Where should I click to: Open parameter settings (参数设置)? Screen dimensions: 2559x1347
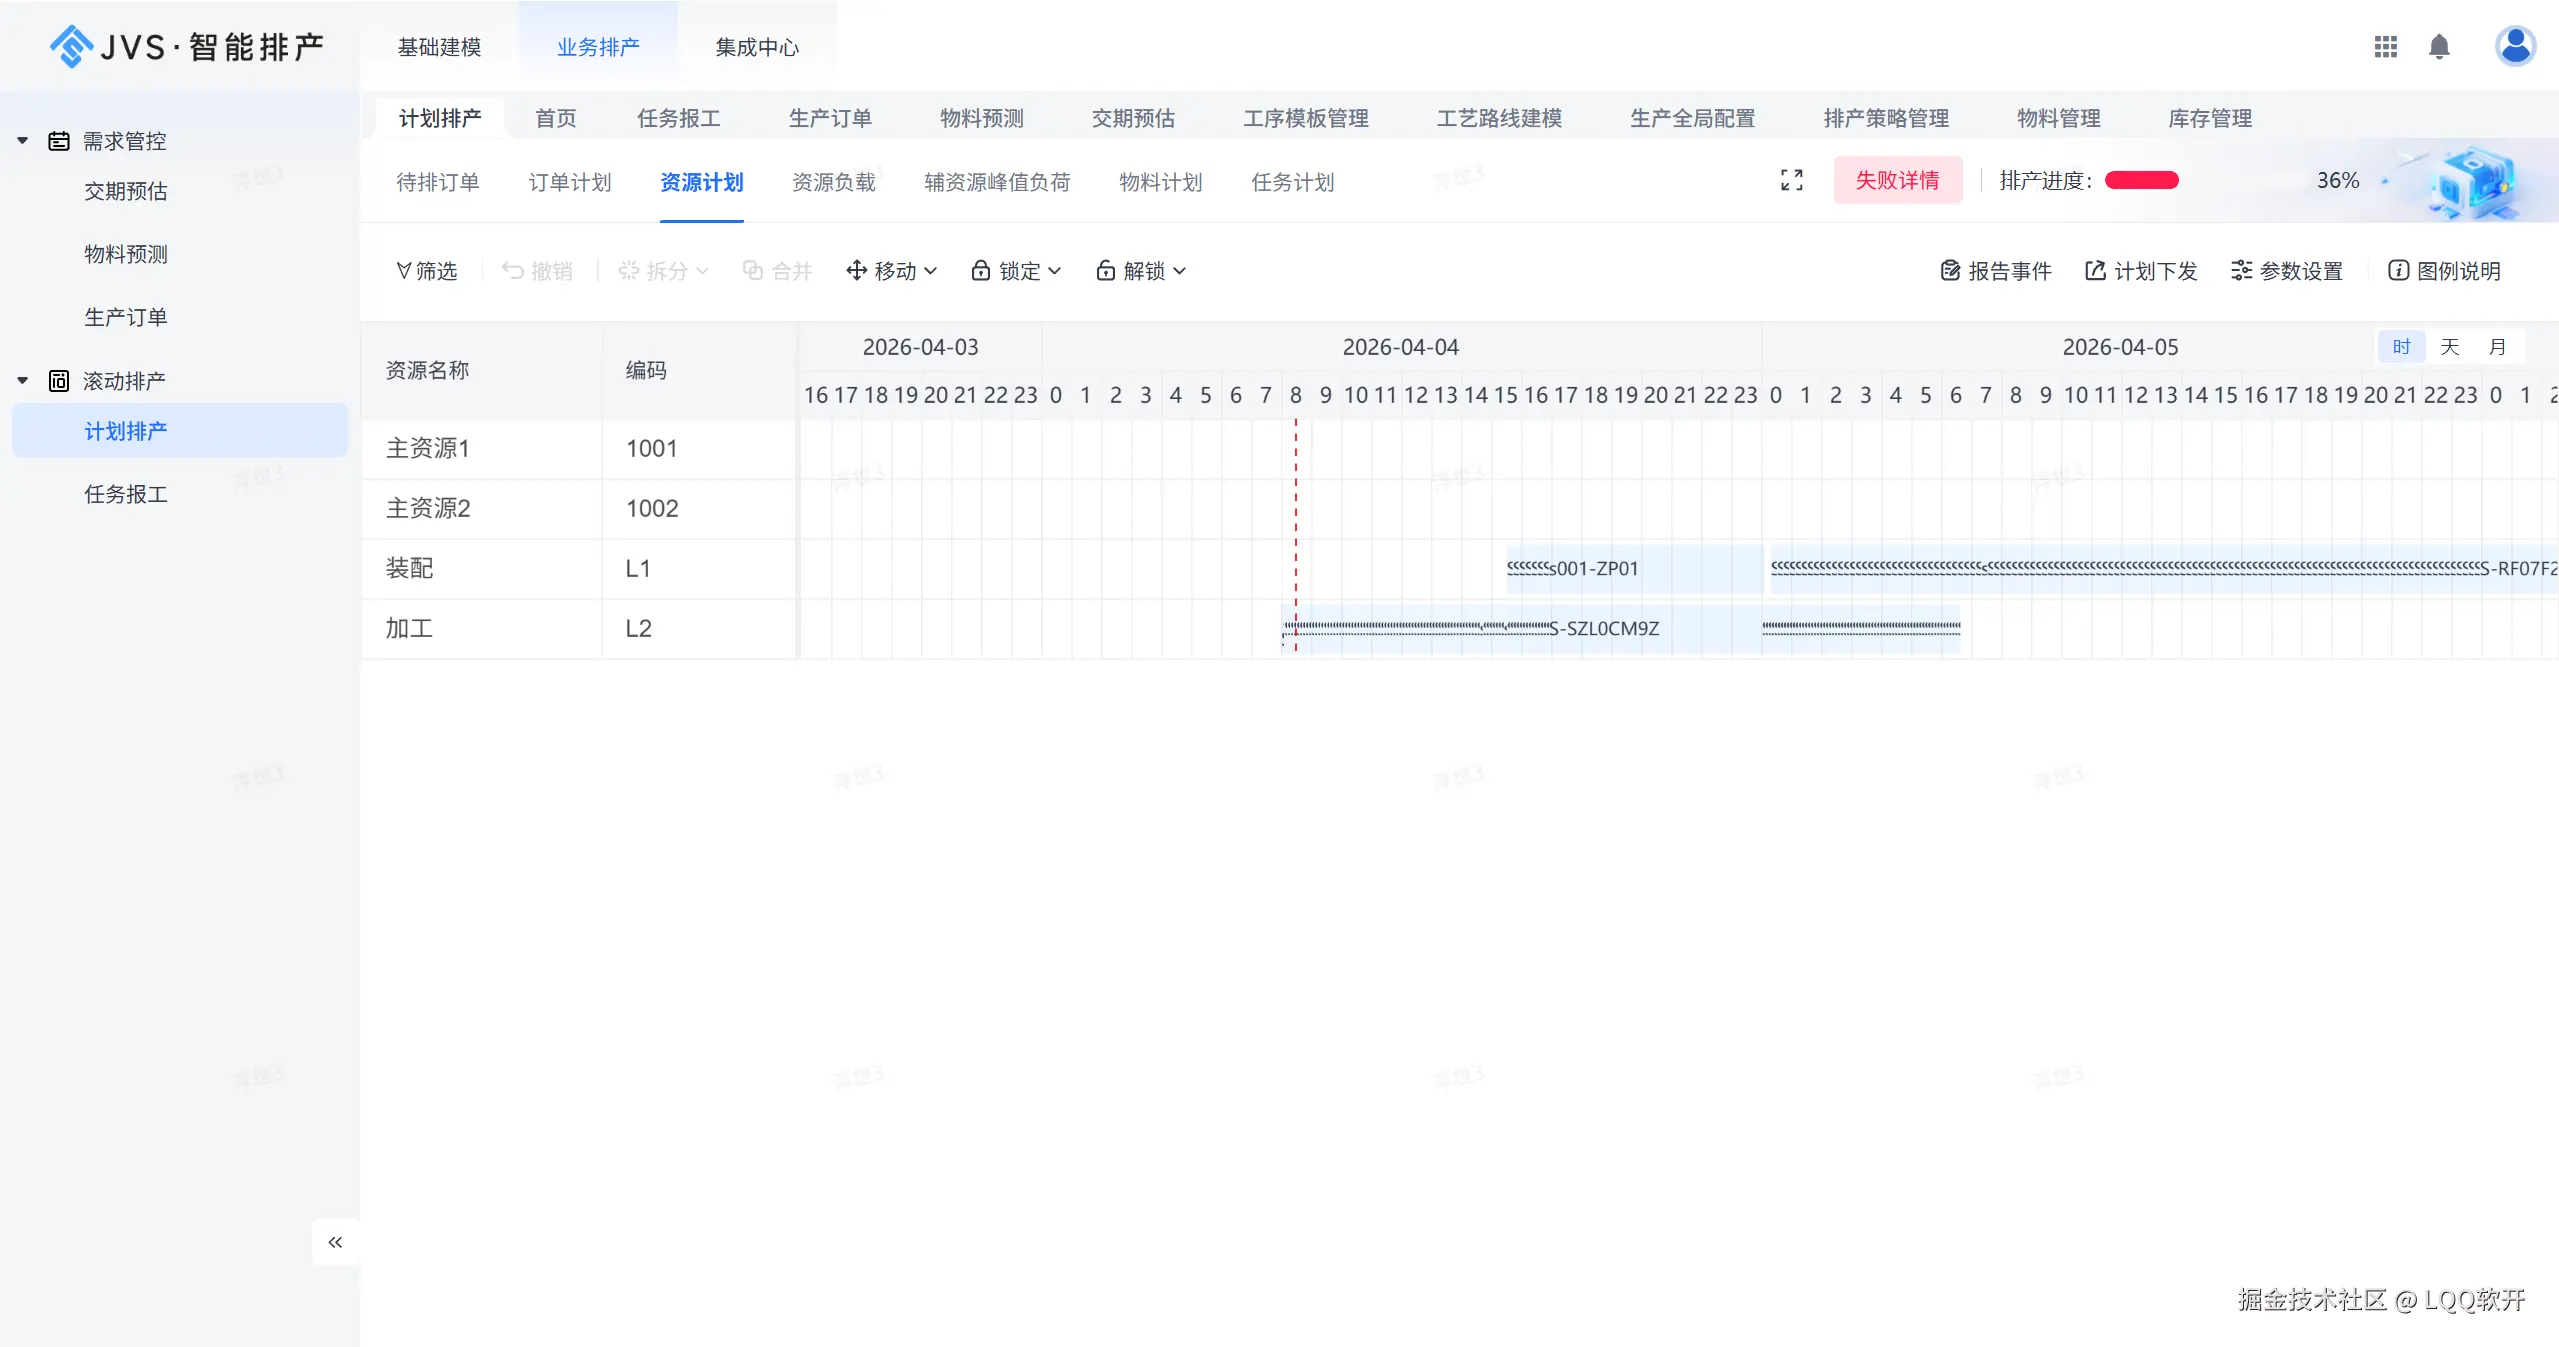coord(2287,271)
